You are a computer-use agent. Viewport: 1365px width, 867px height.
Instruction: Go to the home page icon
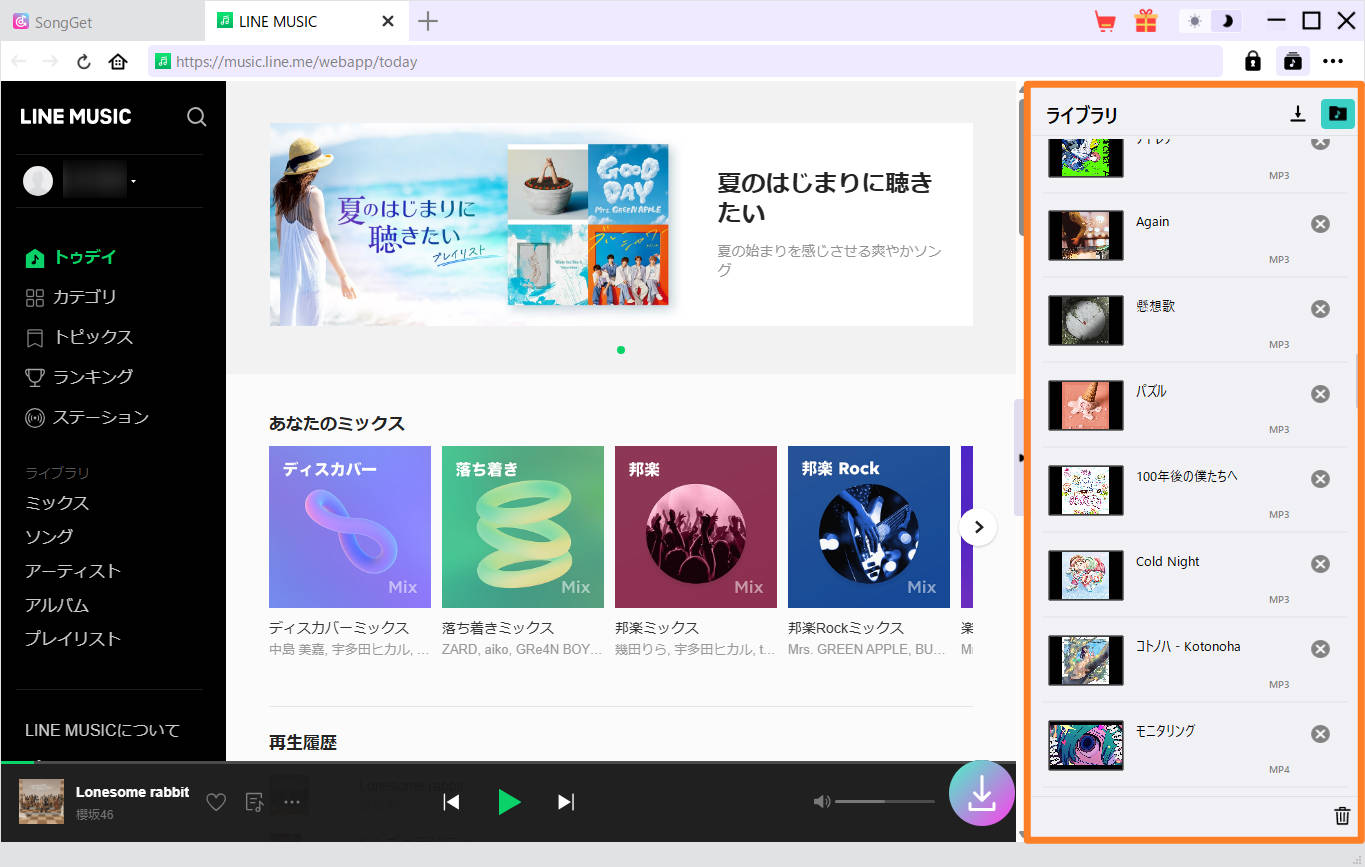[x=118, y=61]
